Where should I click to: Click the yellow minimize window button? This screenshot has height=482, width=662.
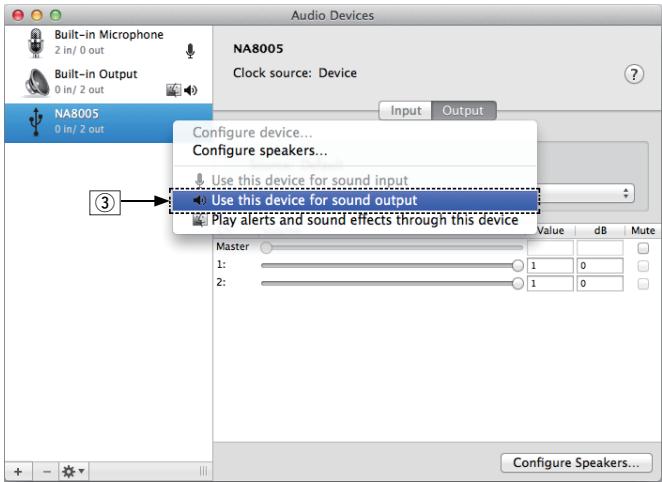click(x=37, y=16)
